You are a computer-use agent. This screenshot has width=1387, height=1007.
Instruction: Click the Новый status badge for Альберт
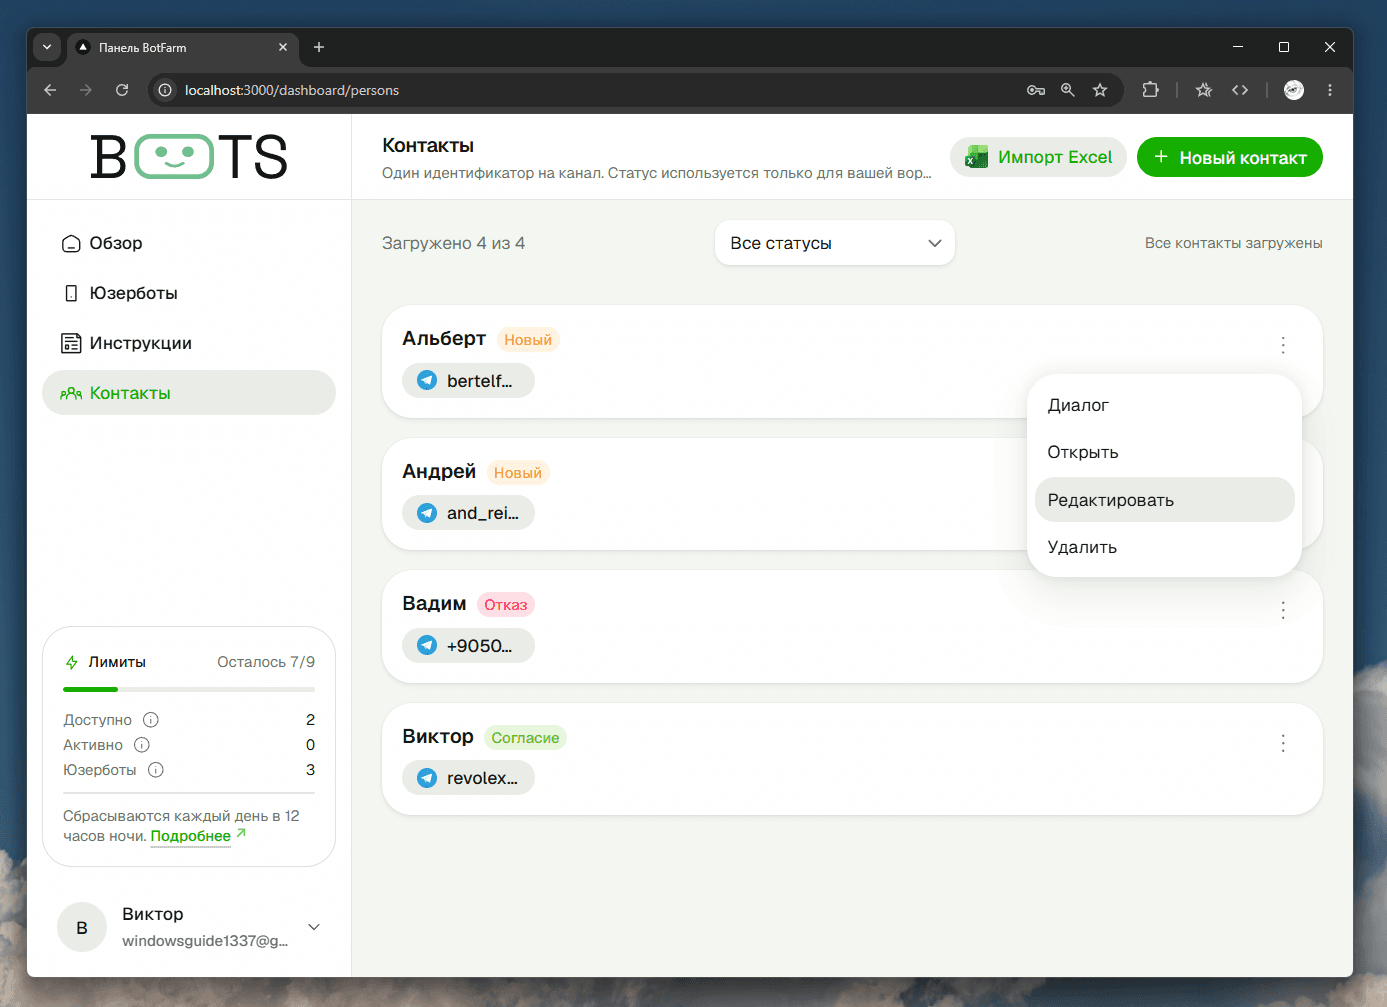pos(528,340)
